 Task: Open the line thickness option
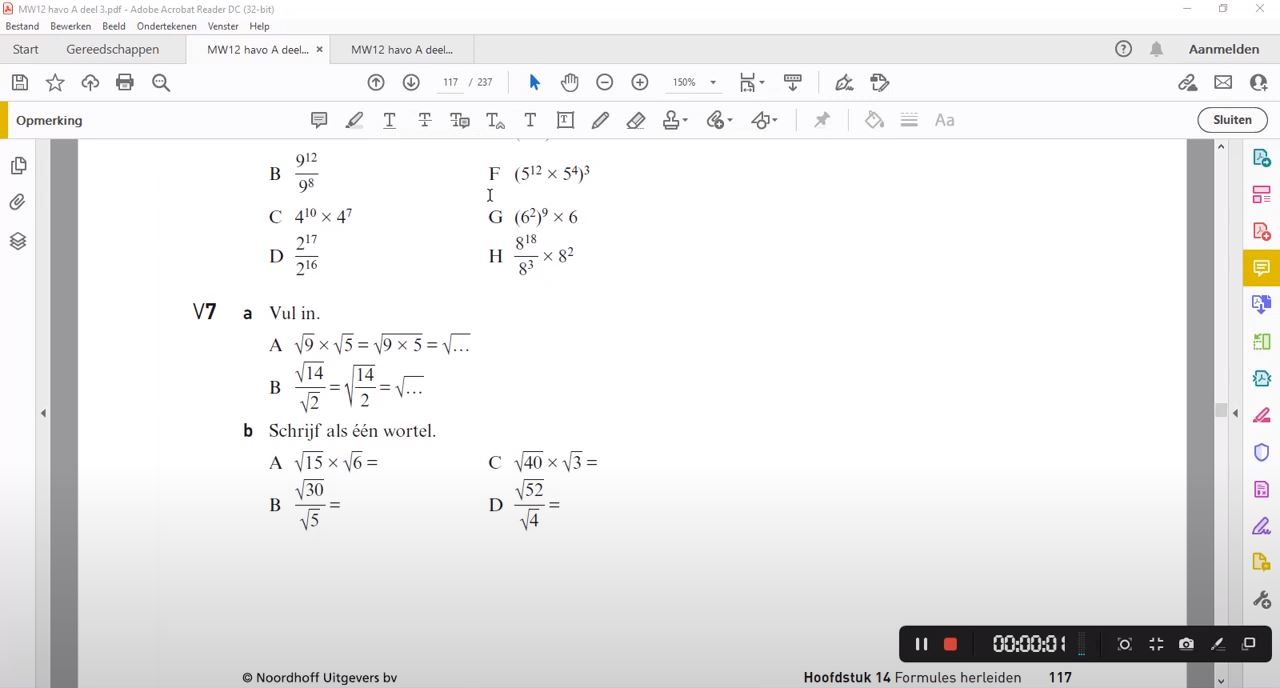click(x=909, y=120)
